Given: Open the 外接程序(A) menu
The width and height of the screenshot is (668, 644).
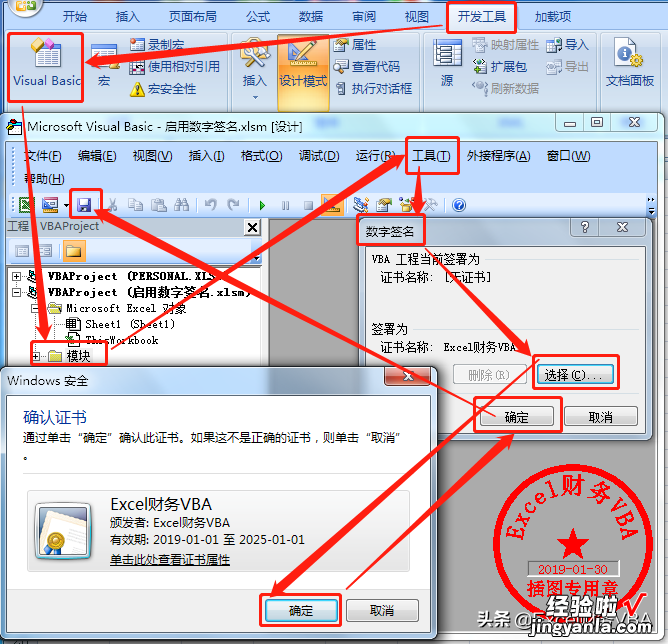Looking at the screenshot, I should [498, 156].
